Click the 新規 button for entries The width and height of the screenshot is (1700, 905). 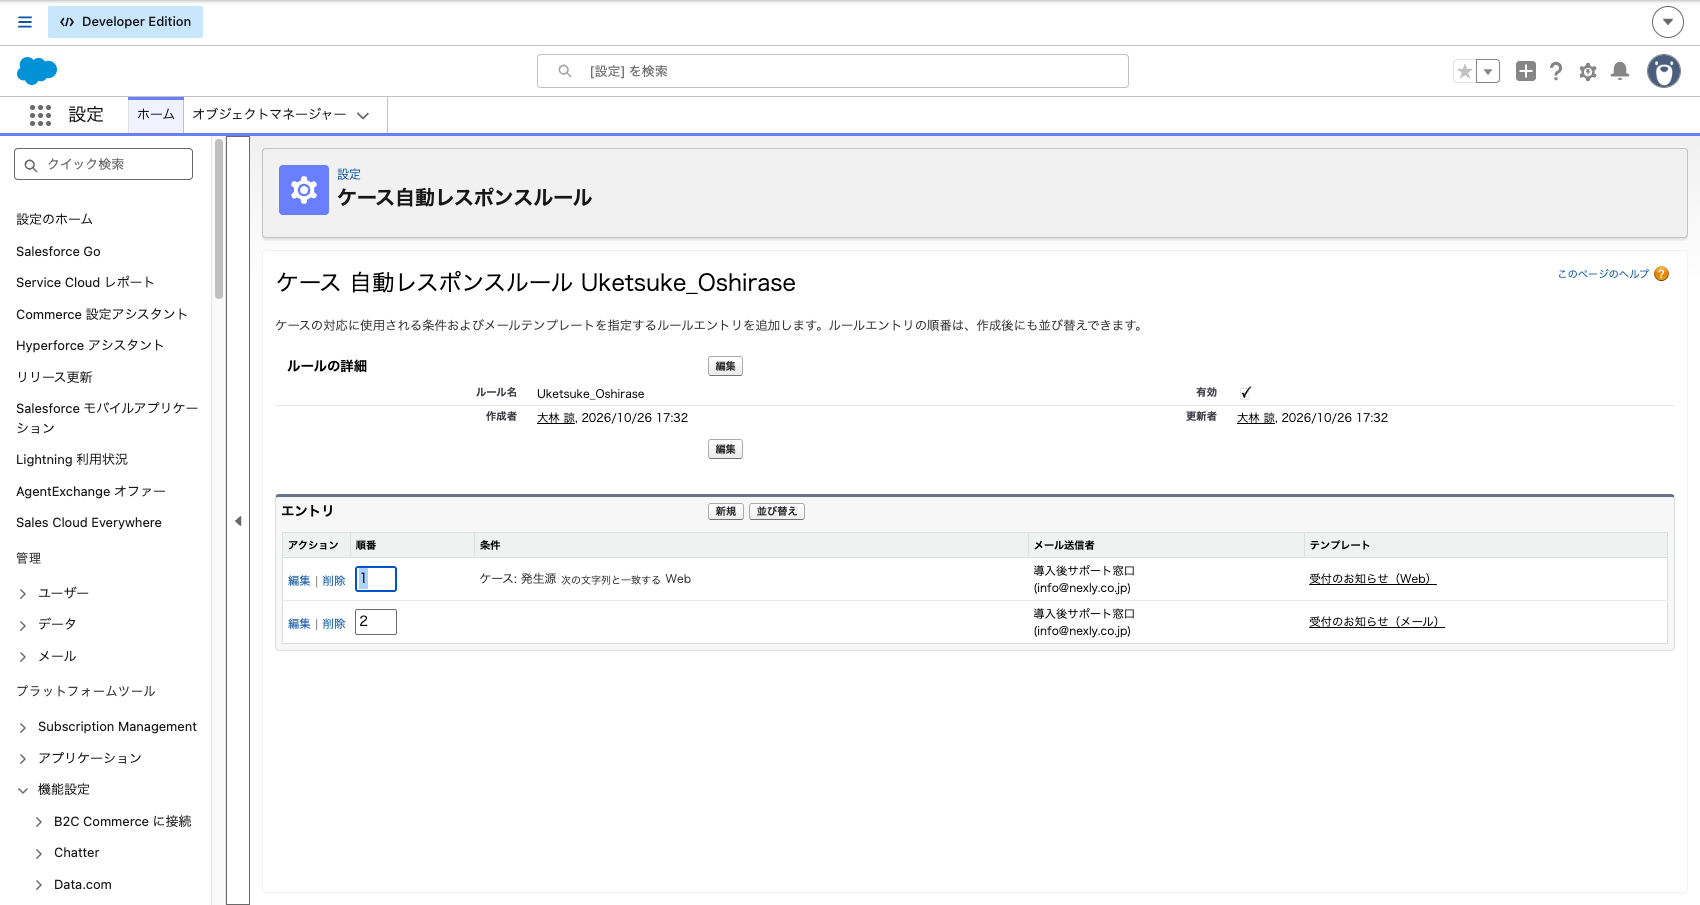pyautogui.click(x=726, y=511)
